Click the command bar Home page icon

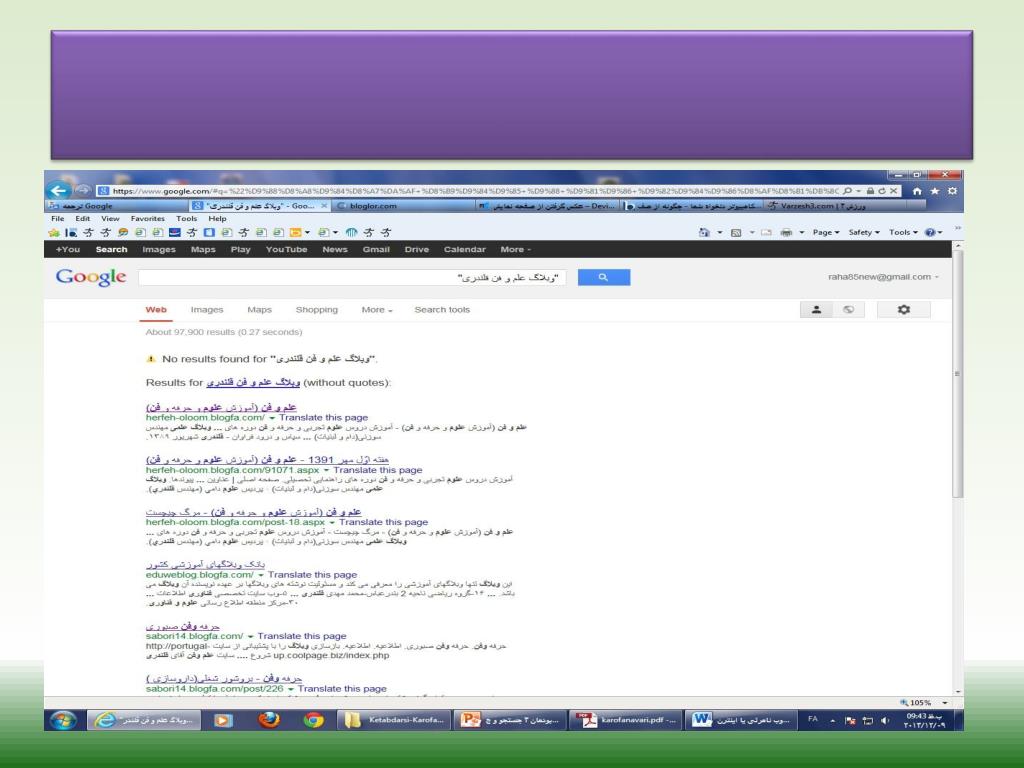click(x=704, y=232)
